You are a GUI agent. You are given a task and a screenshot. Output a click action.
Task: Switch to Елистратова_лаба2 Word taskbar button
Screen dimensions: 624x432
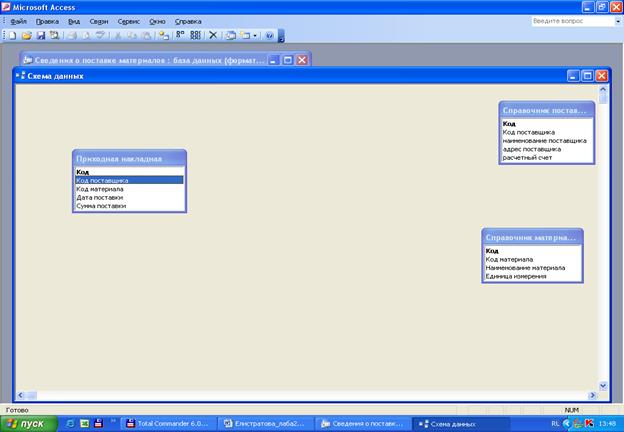point(266,424)
